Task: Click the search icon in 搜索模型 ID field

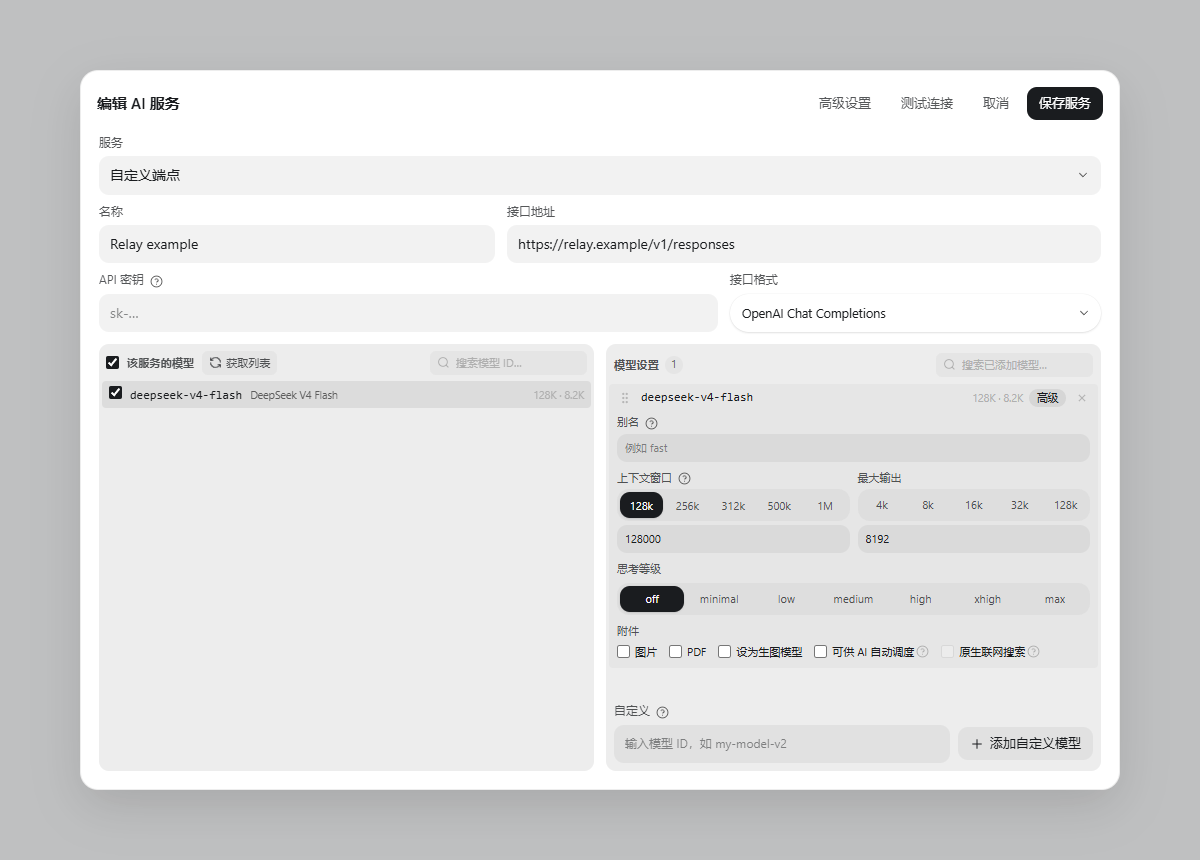Action: coord(443,363)
